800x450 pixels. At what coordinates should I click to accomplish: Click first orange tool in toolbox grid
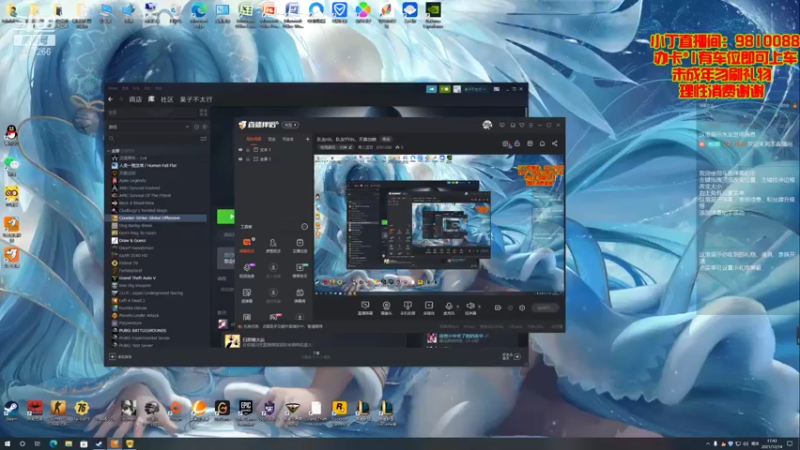247,245
